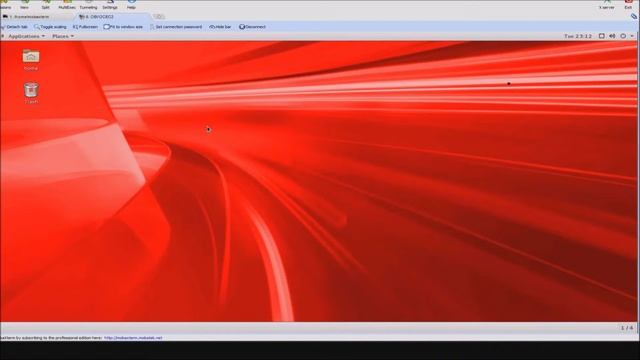Open a new session tab
Screen dimensions: 640x360
[159, 17]
